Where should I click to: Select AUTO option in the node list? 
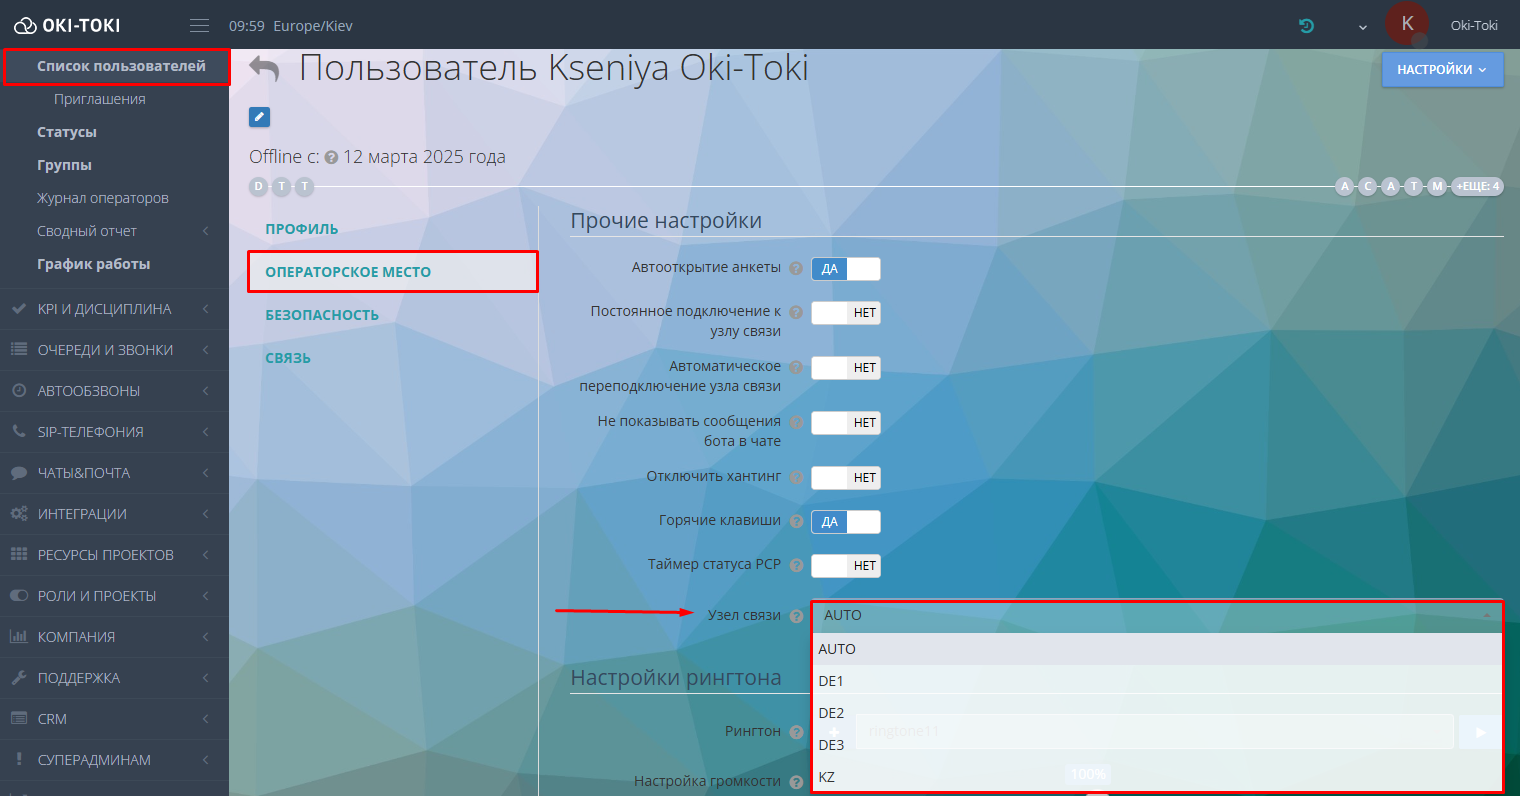pos(1157,649)
